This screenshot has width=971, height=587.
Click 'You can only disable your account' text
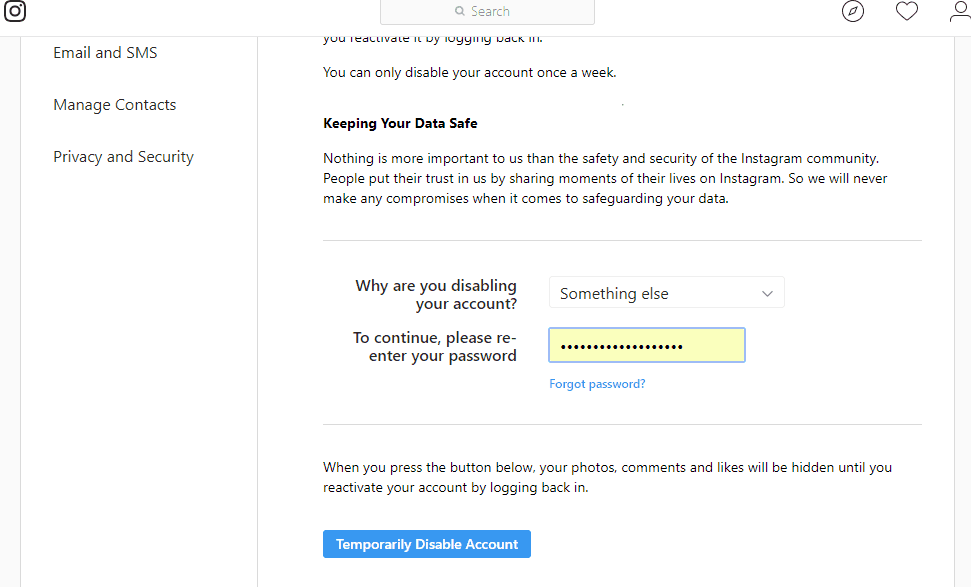pos(469,73)
